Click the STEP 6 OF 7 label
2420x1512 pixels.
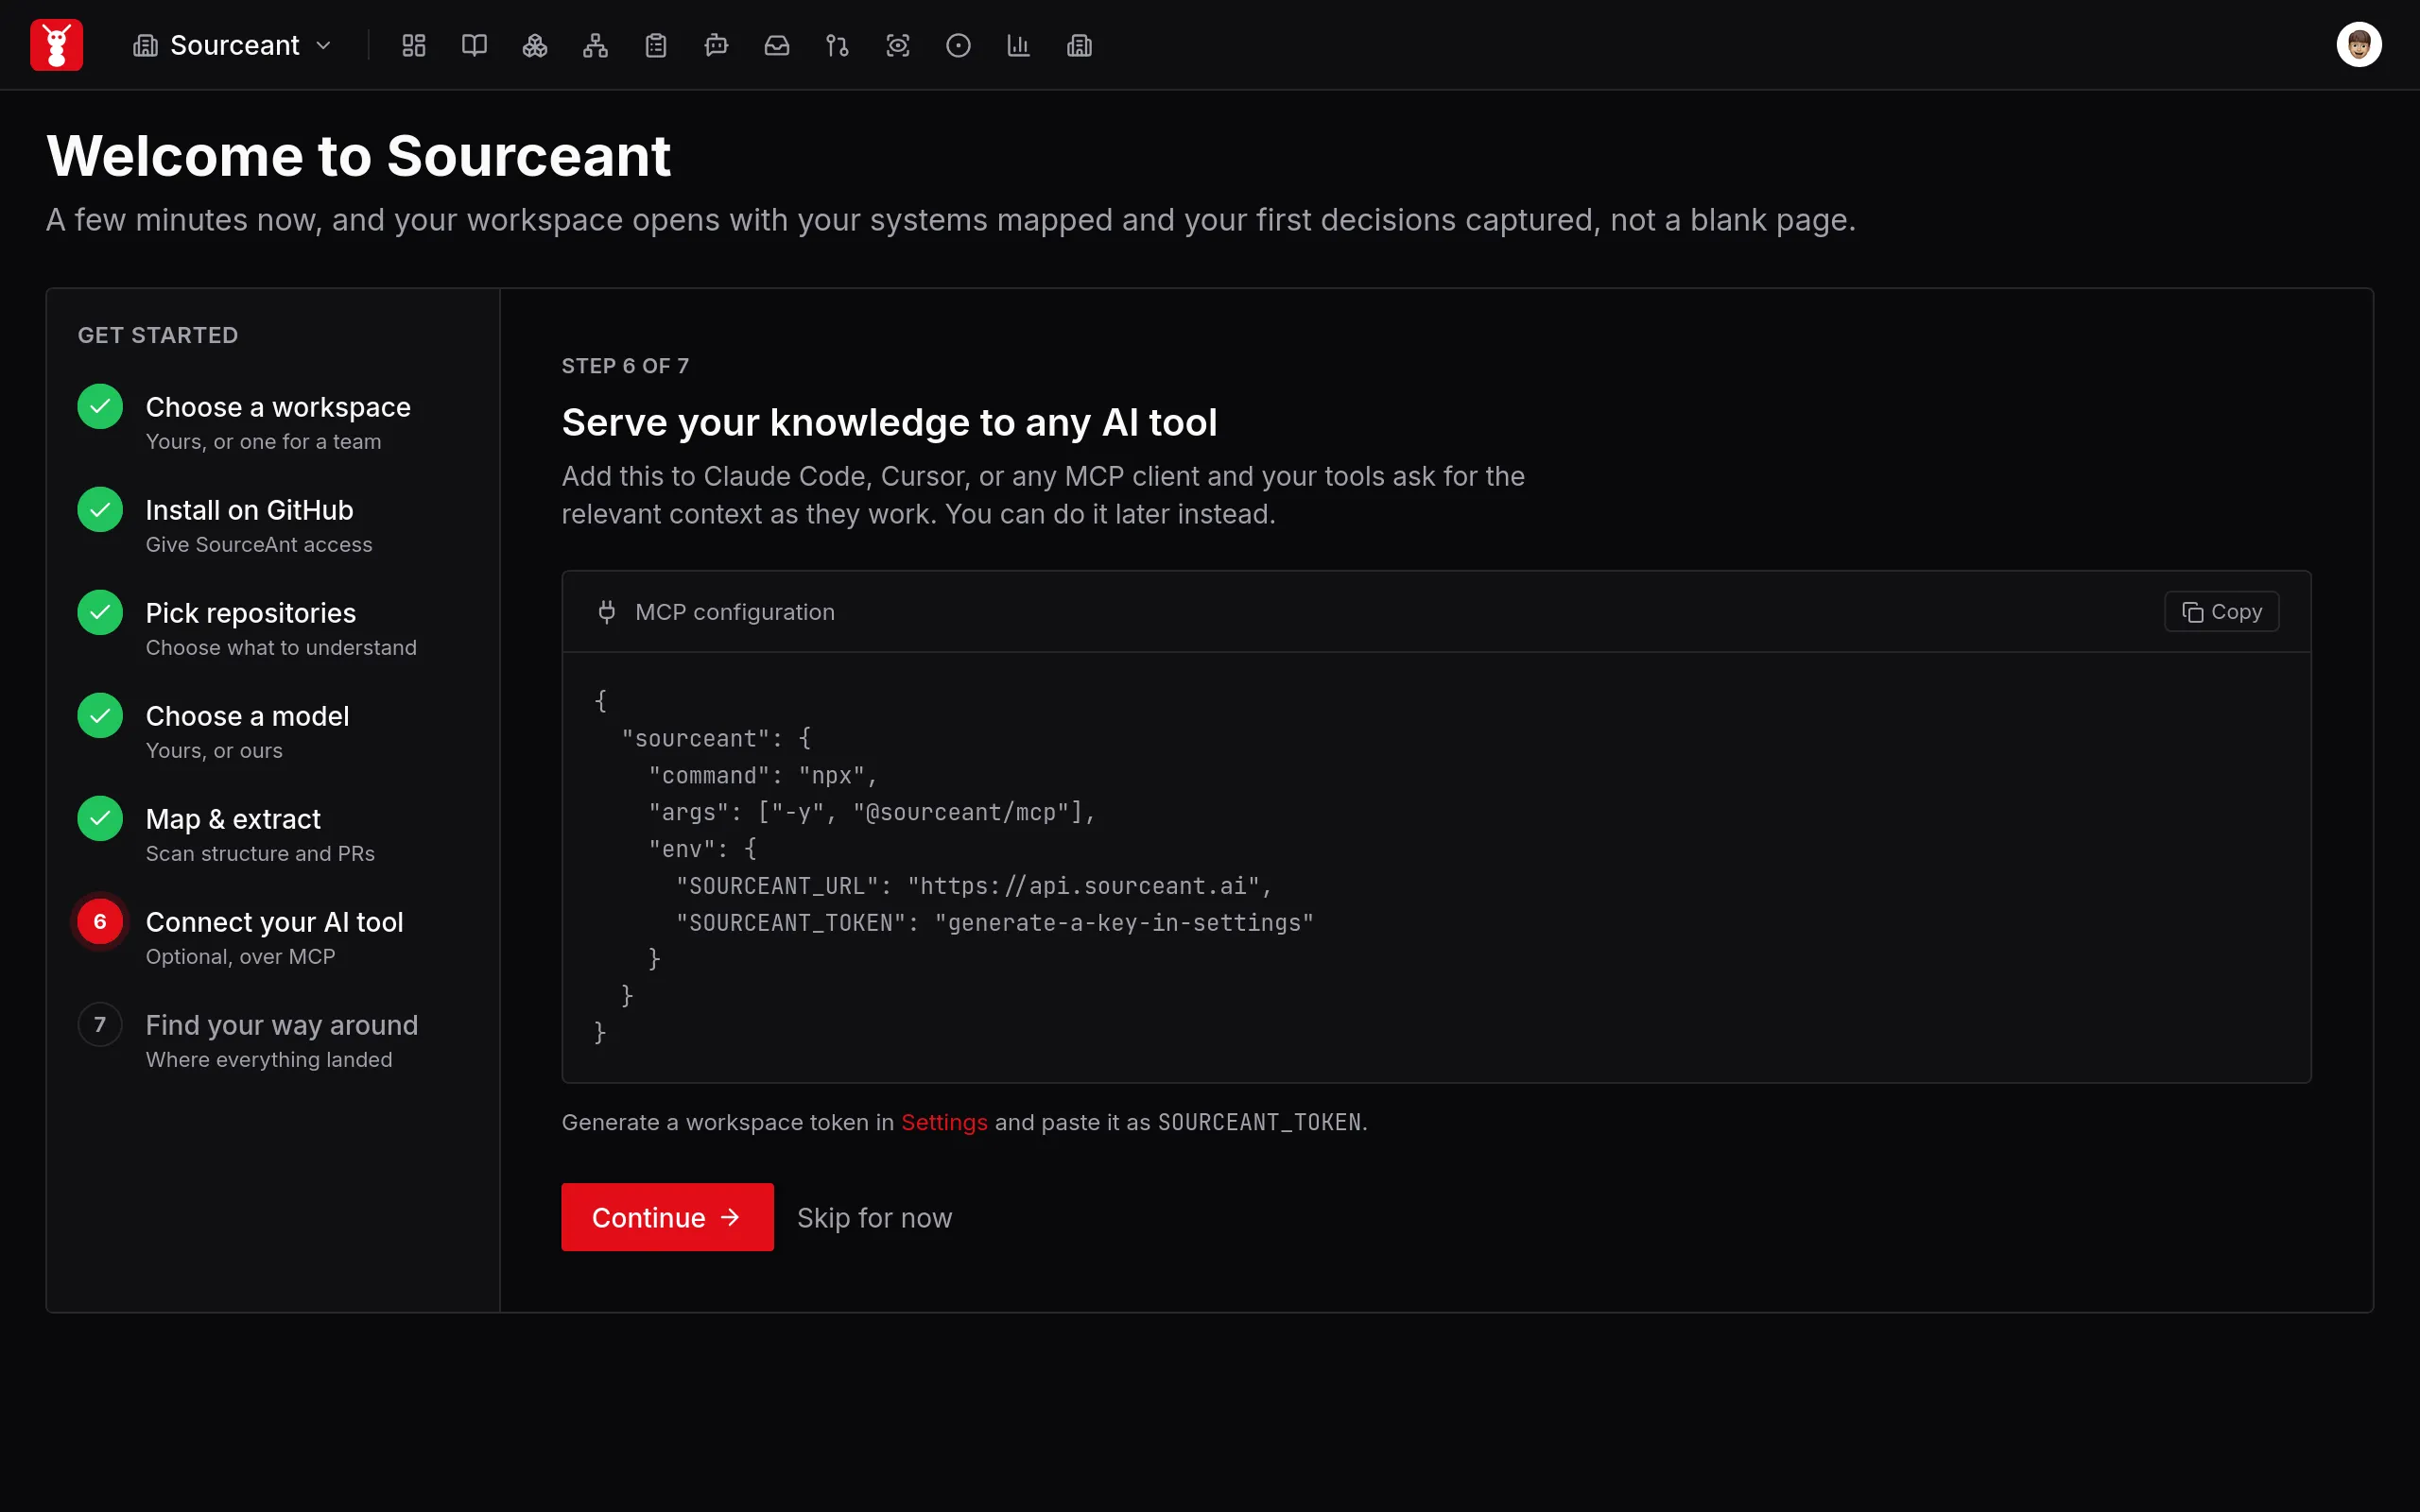click(625, 366)
